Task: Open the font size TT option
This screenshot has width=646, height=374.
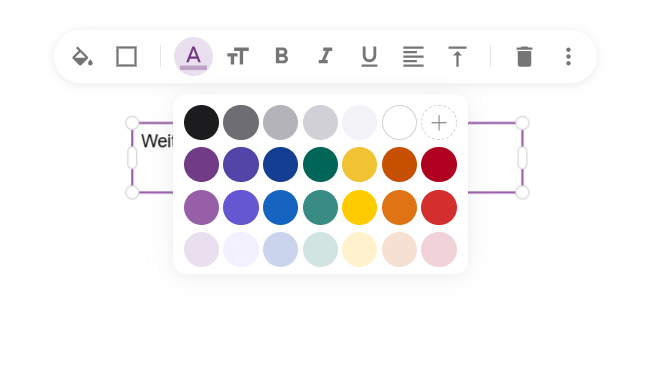Action: point(238,56)
